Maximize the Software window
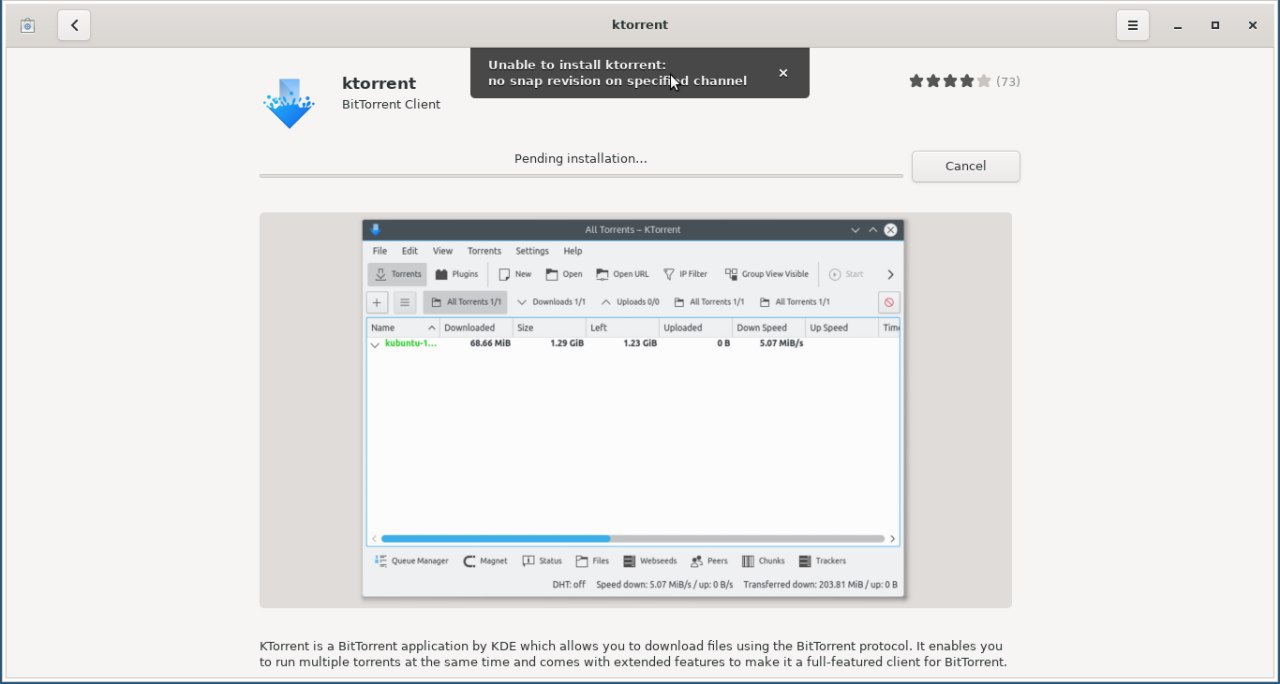Viewport: 1280px width, 684px height. tap(1215, 26)
